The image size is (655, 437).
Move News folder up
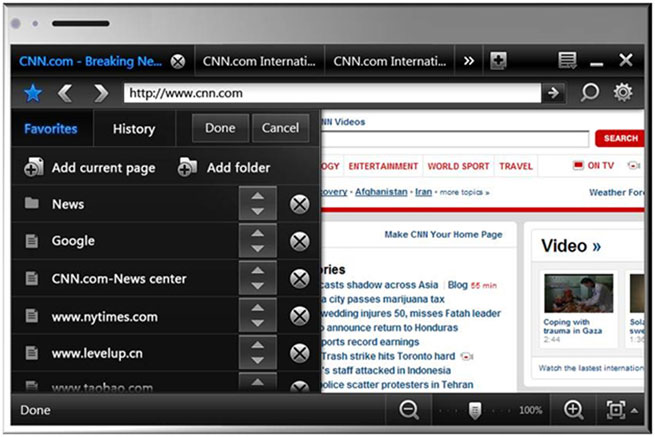coord(258,196)
